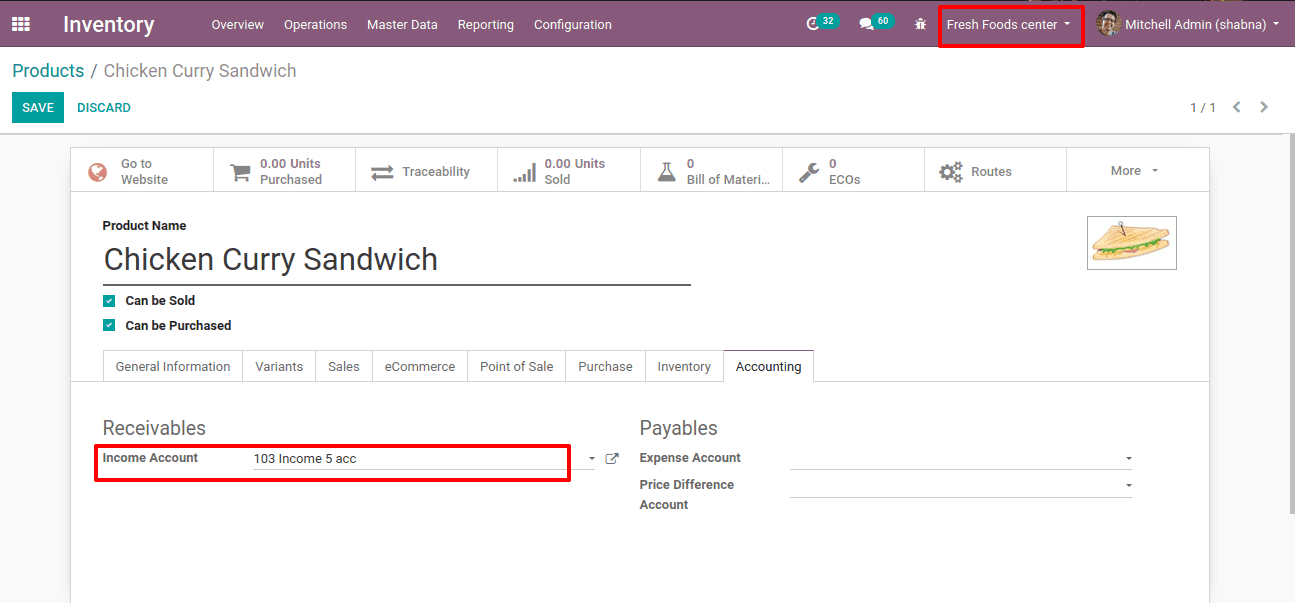This screenshot has height=603, width=1295.
Task: Open the Reporting menu
Action: coord(486,24)
